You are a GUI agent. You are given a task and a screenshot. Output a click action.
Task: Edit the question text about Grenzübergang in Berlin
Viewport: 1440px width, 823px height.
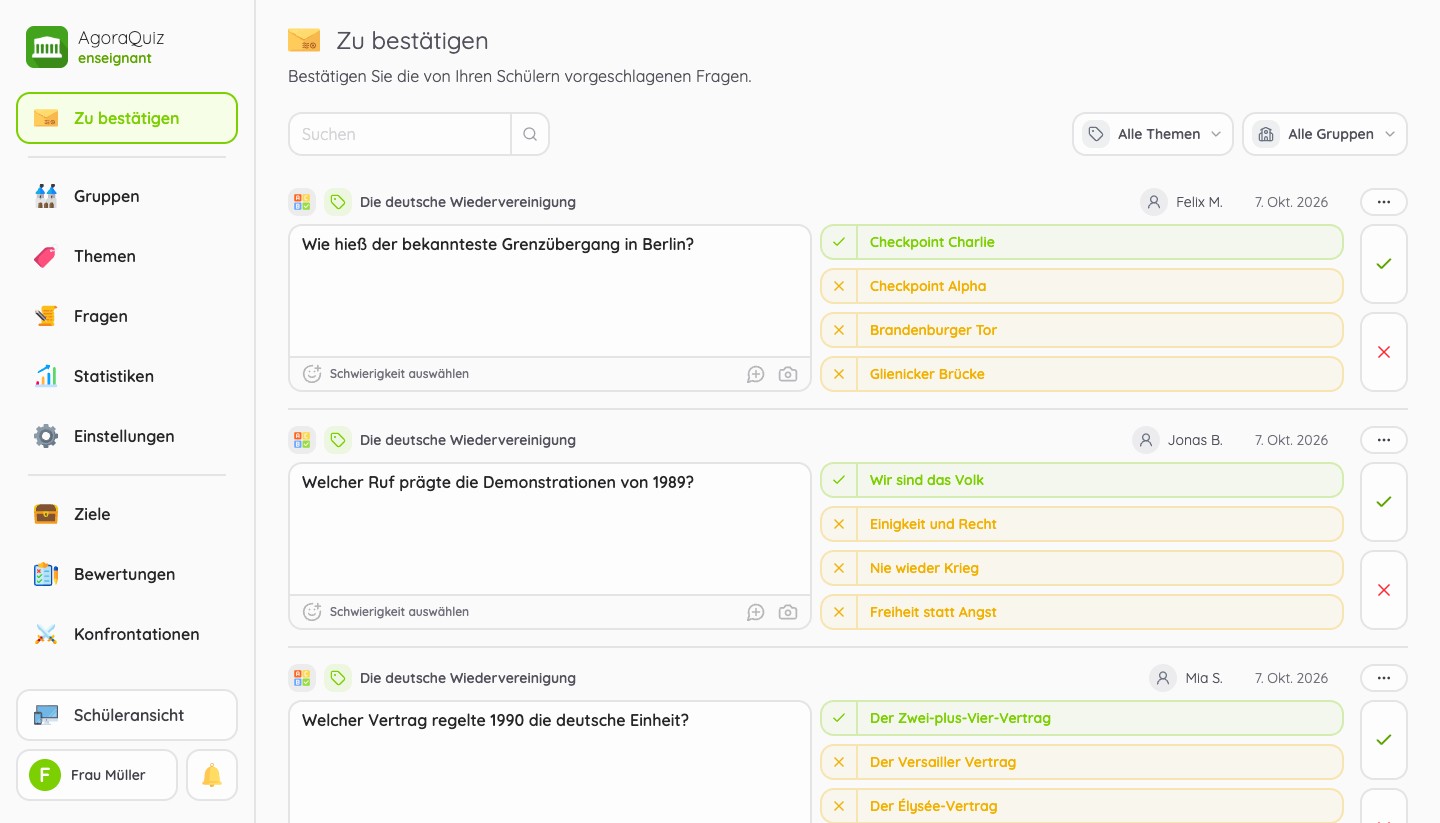point(550,291)
